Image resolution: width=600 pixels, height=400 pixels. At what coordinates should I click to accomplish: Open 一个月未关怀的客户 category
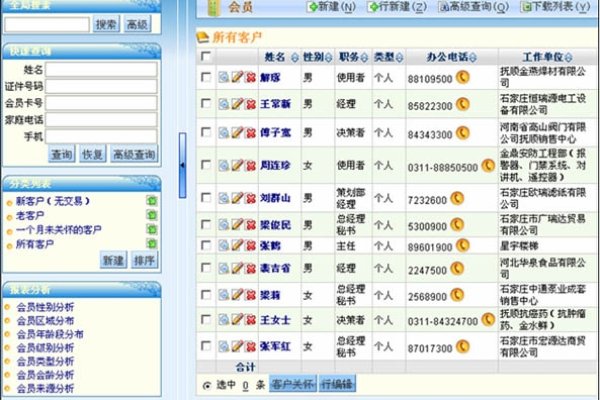coord(59,230)
